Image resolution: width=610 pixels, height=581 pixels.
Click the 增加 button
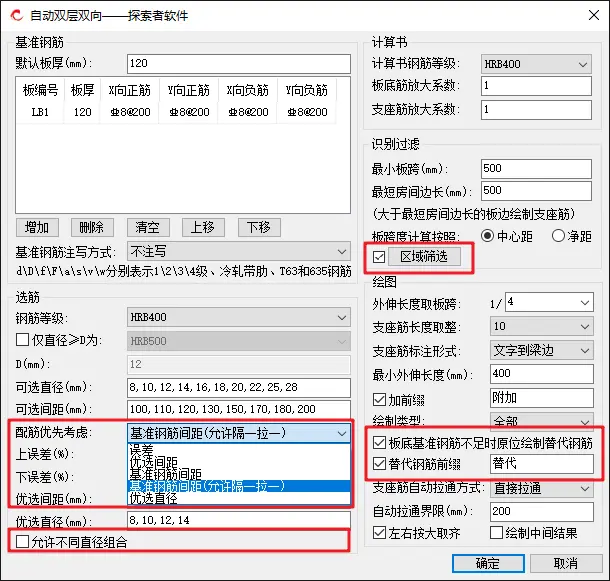pos(37,227)
